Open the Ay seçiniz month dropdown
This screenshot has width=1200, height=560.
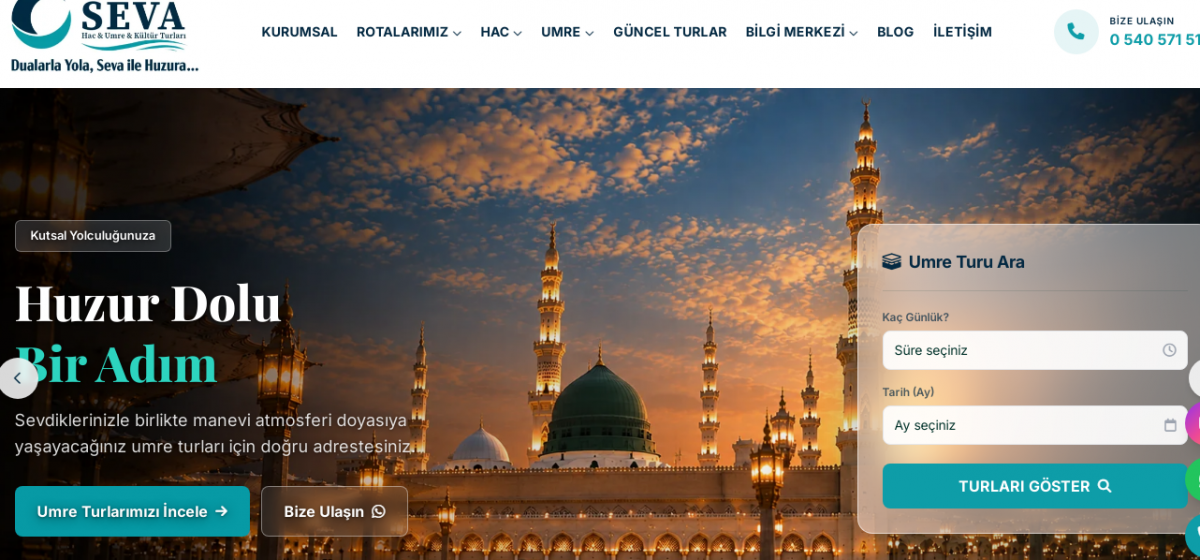tap(1035, 425)
